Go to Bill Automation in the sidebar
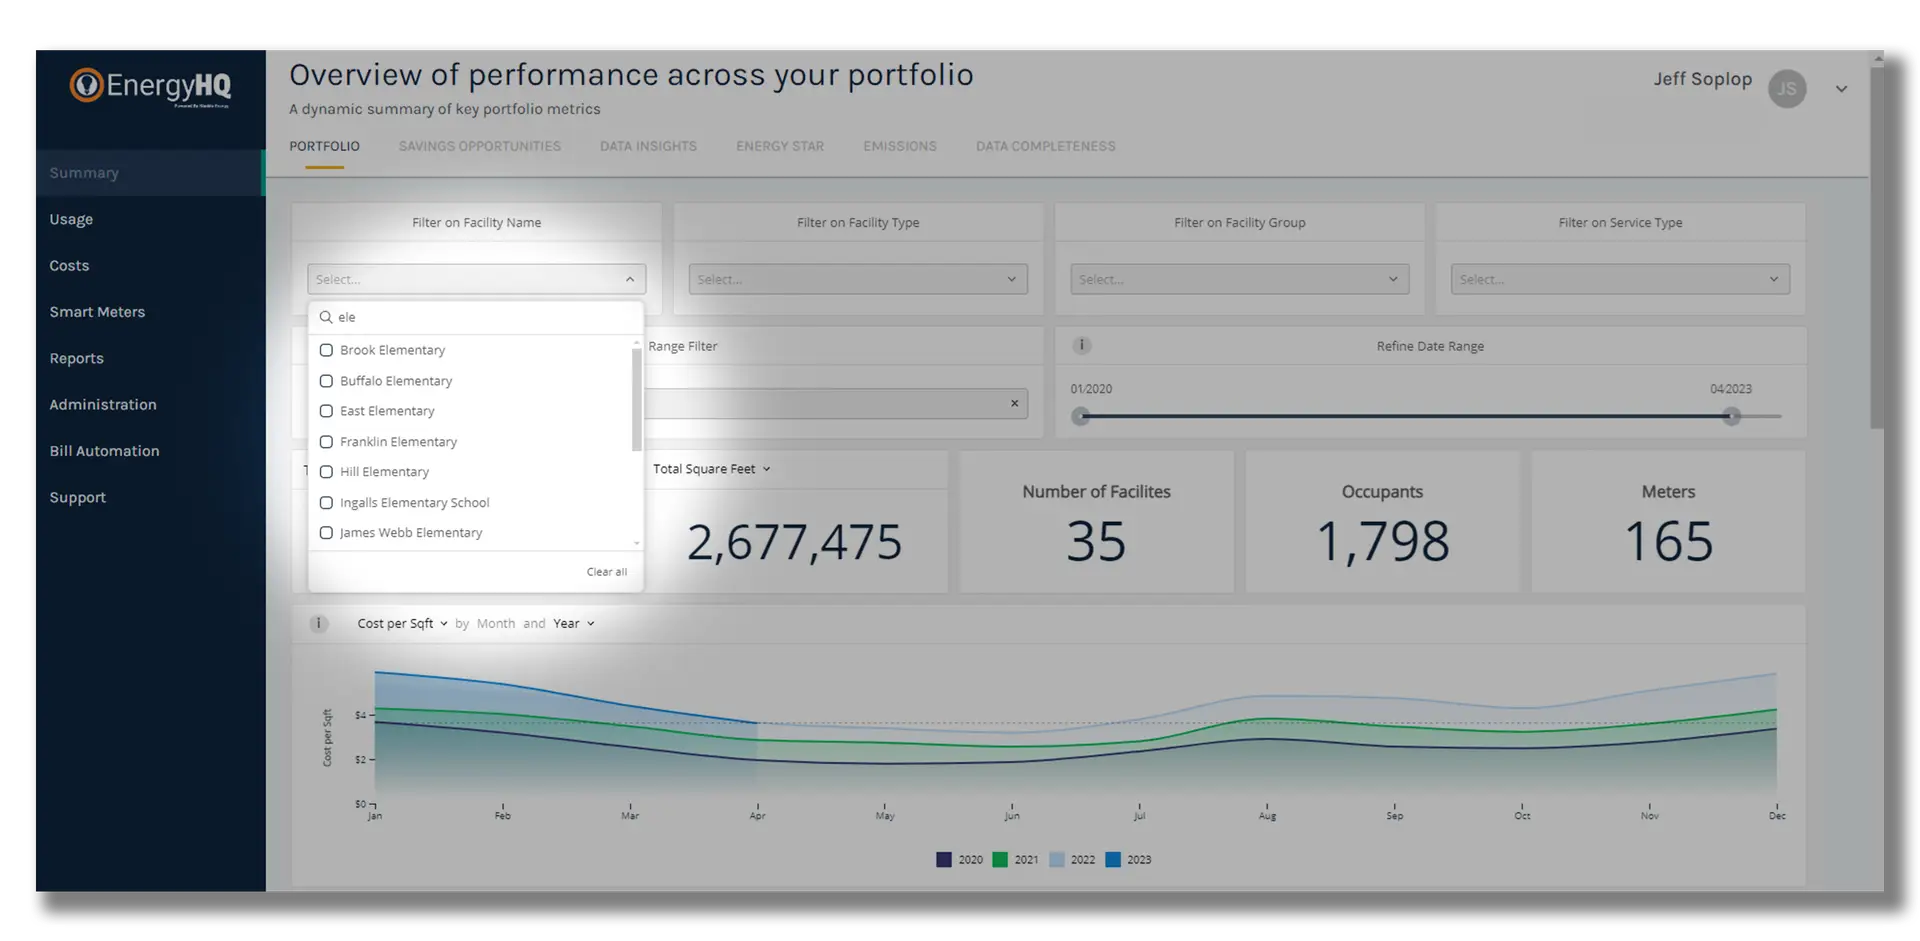 pyautogui.click(x=104, y=451)
